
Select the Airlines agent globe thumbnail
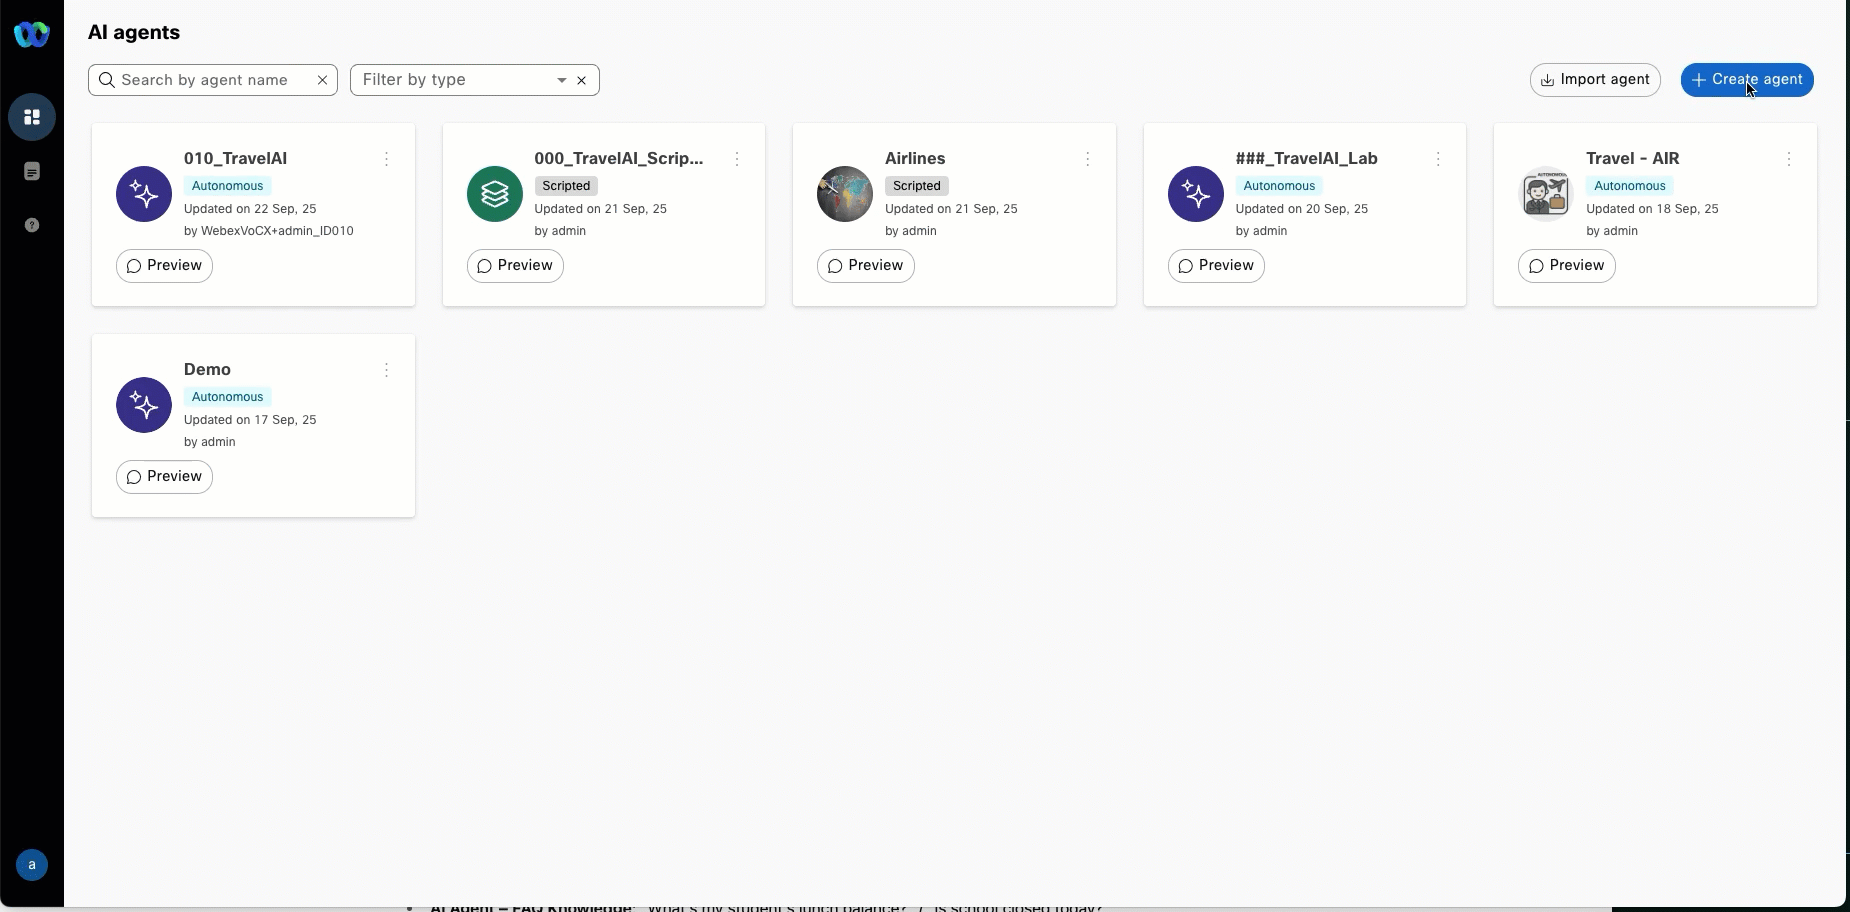845,194
